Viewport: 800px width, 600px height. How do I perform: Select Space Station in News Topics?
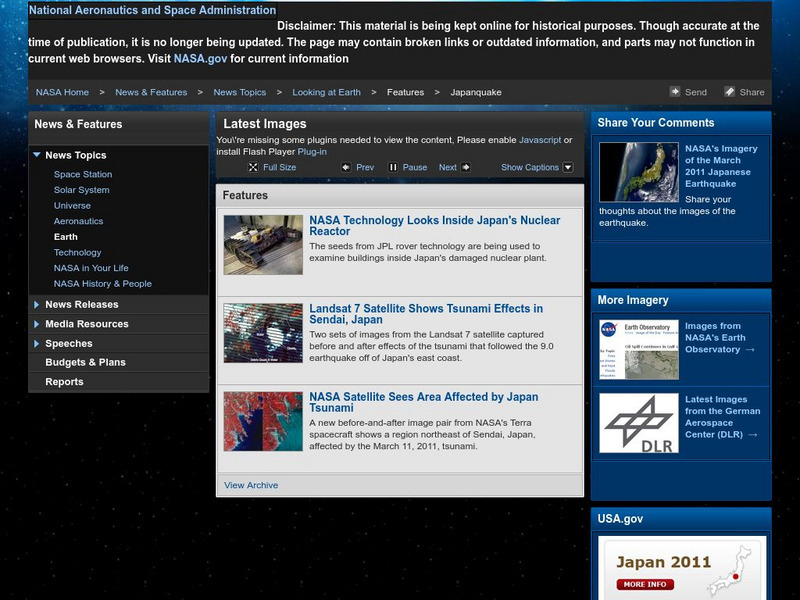(83, 174)
